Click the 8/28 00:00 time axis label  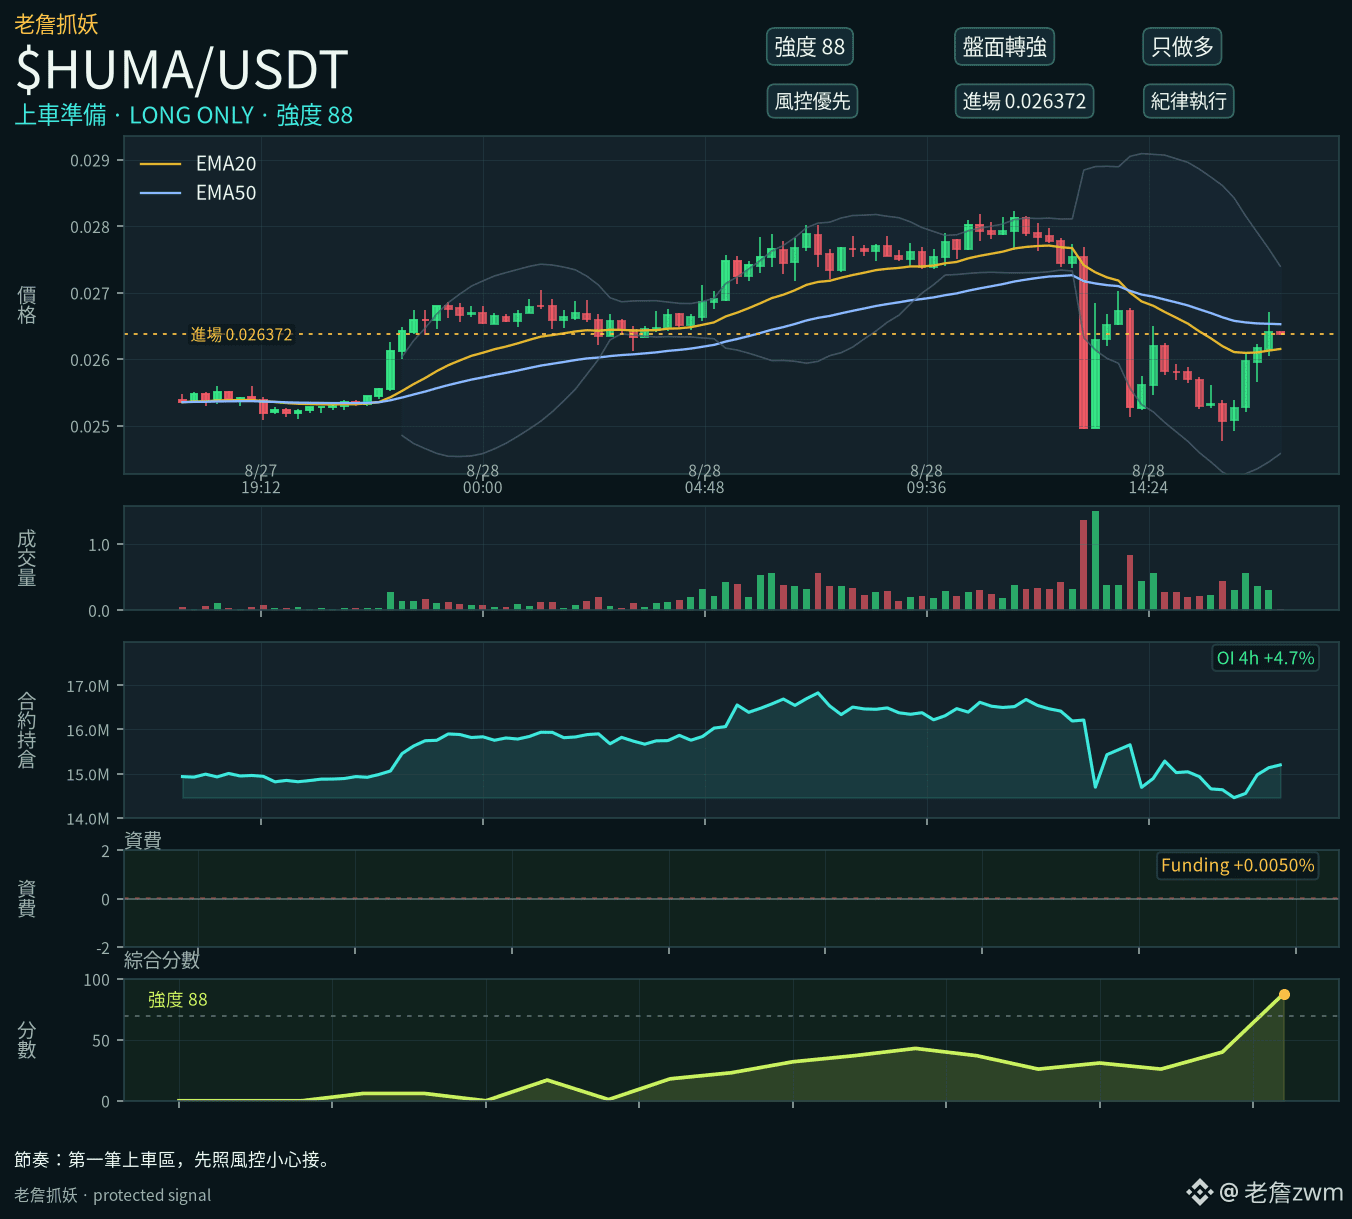click(x=483, y=479)
